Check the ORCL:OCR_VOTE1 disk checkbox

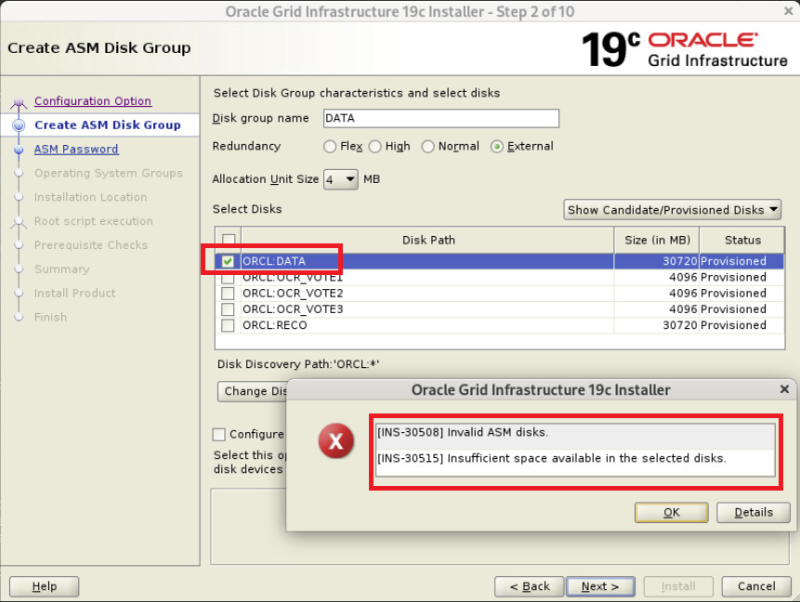coord(228,279)
